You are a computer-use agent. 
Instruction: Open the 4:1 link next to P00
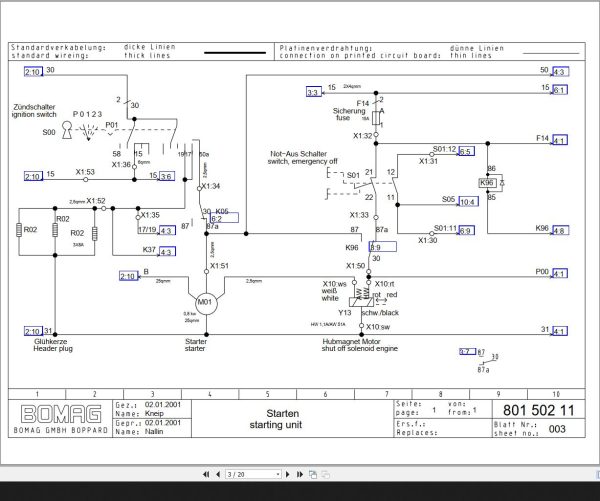tap(559, 273)
